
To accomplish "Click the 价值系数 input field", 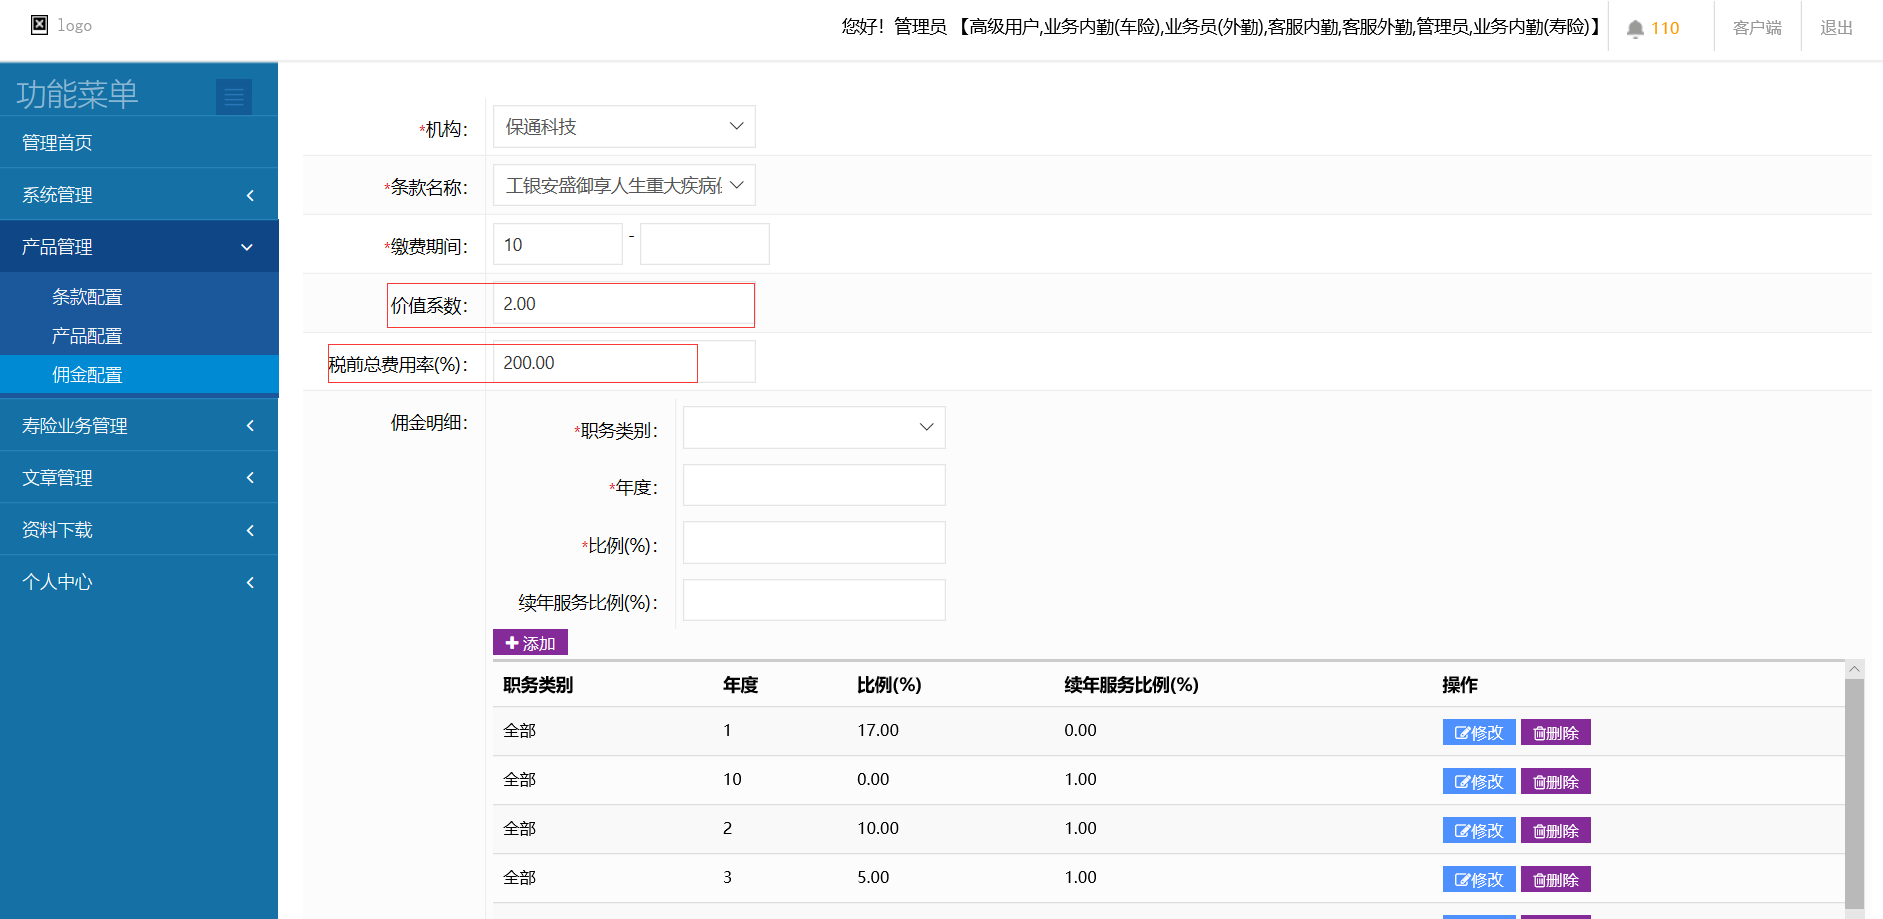I will pyautogui.click(x=622, y=304).
